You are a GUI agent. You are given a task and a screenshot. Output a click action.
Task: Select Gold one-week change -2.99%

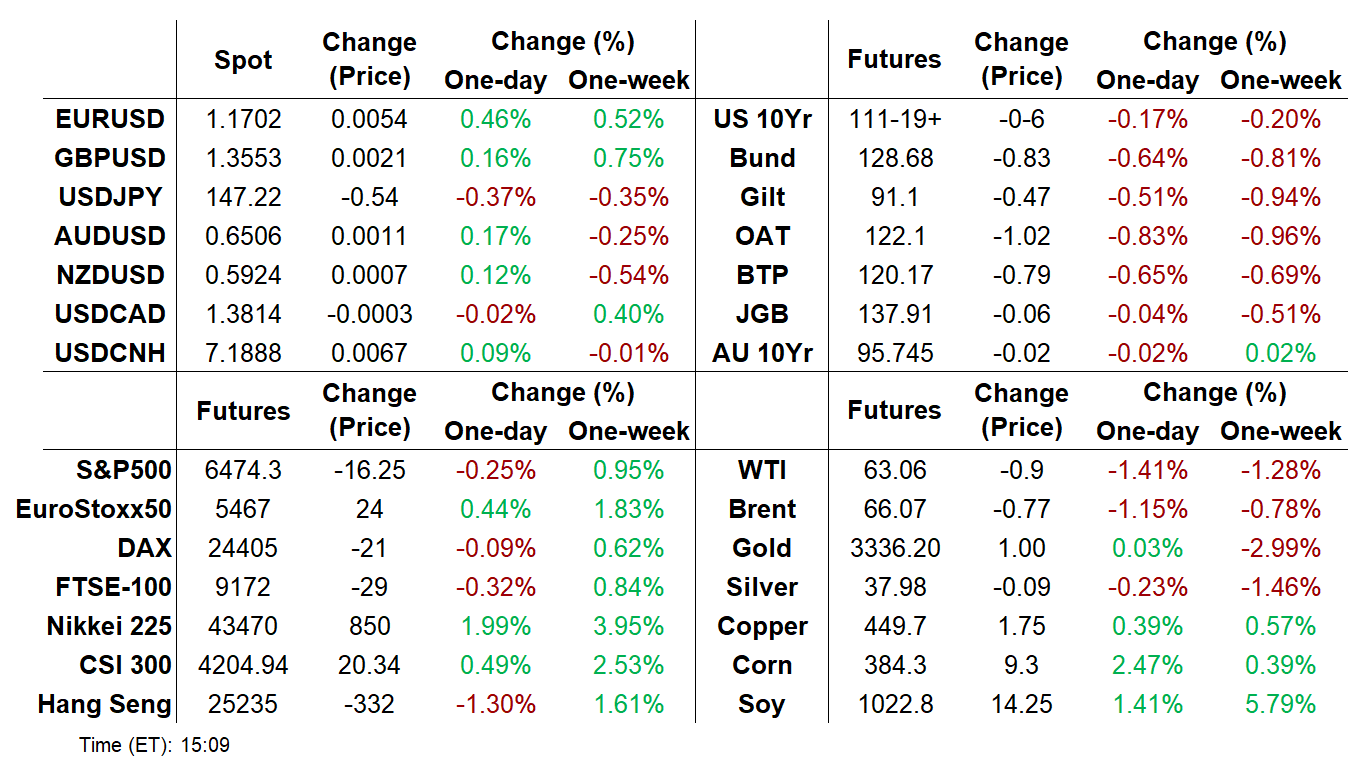[x=1281, y=549]
